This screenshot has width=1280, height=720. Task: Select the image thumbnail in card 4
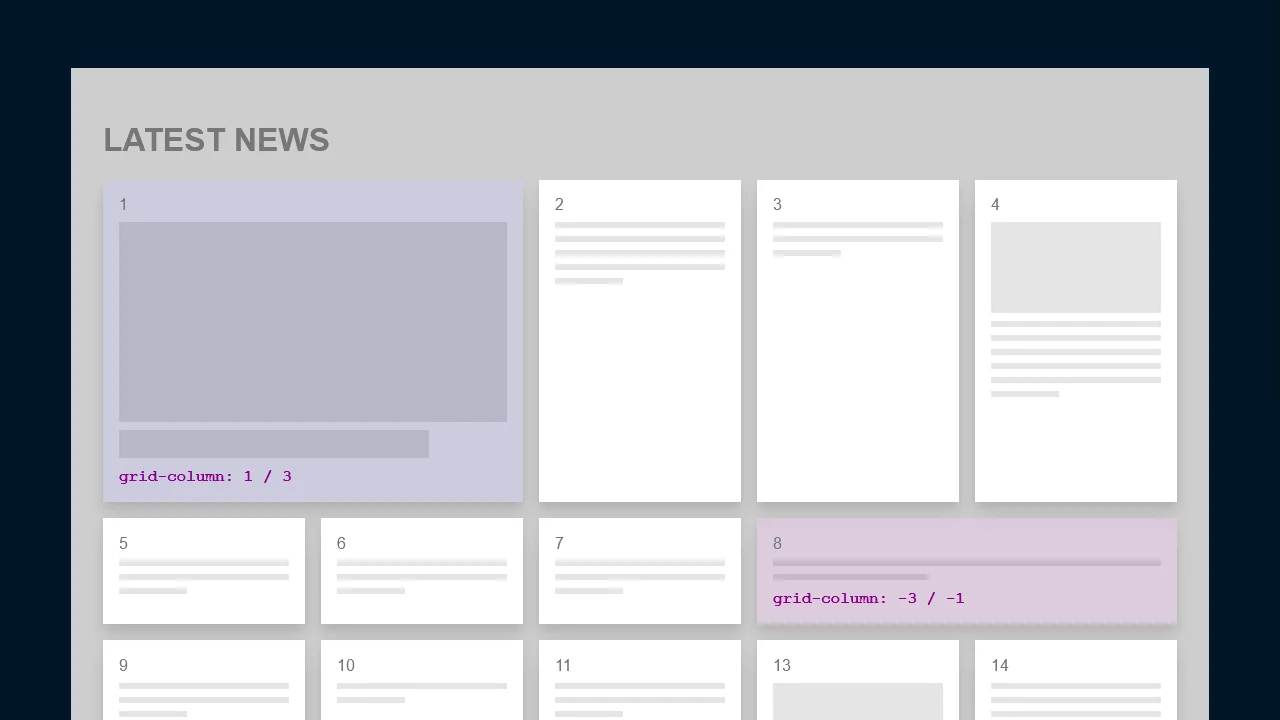click(x=1075, y=266)
